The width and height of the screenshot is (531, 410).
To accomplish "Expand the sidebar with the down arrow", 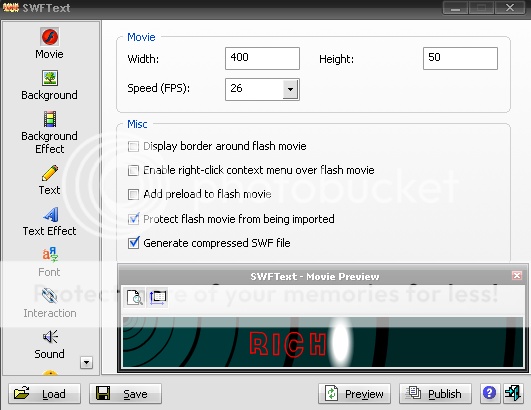I will (86, 363).
